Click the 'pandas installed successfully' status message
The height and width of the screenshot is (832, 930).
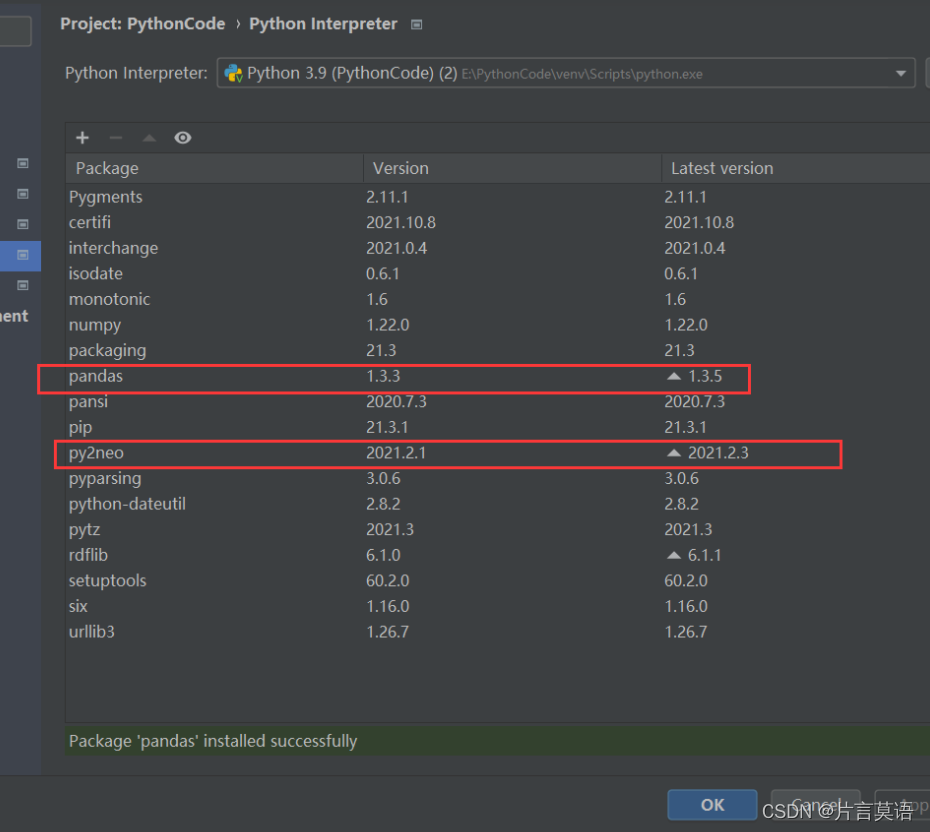[x=213, y=741]
